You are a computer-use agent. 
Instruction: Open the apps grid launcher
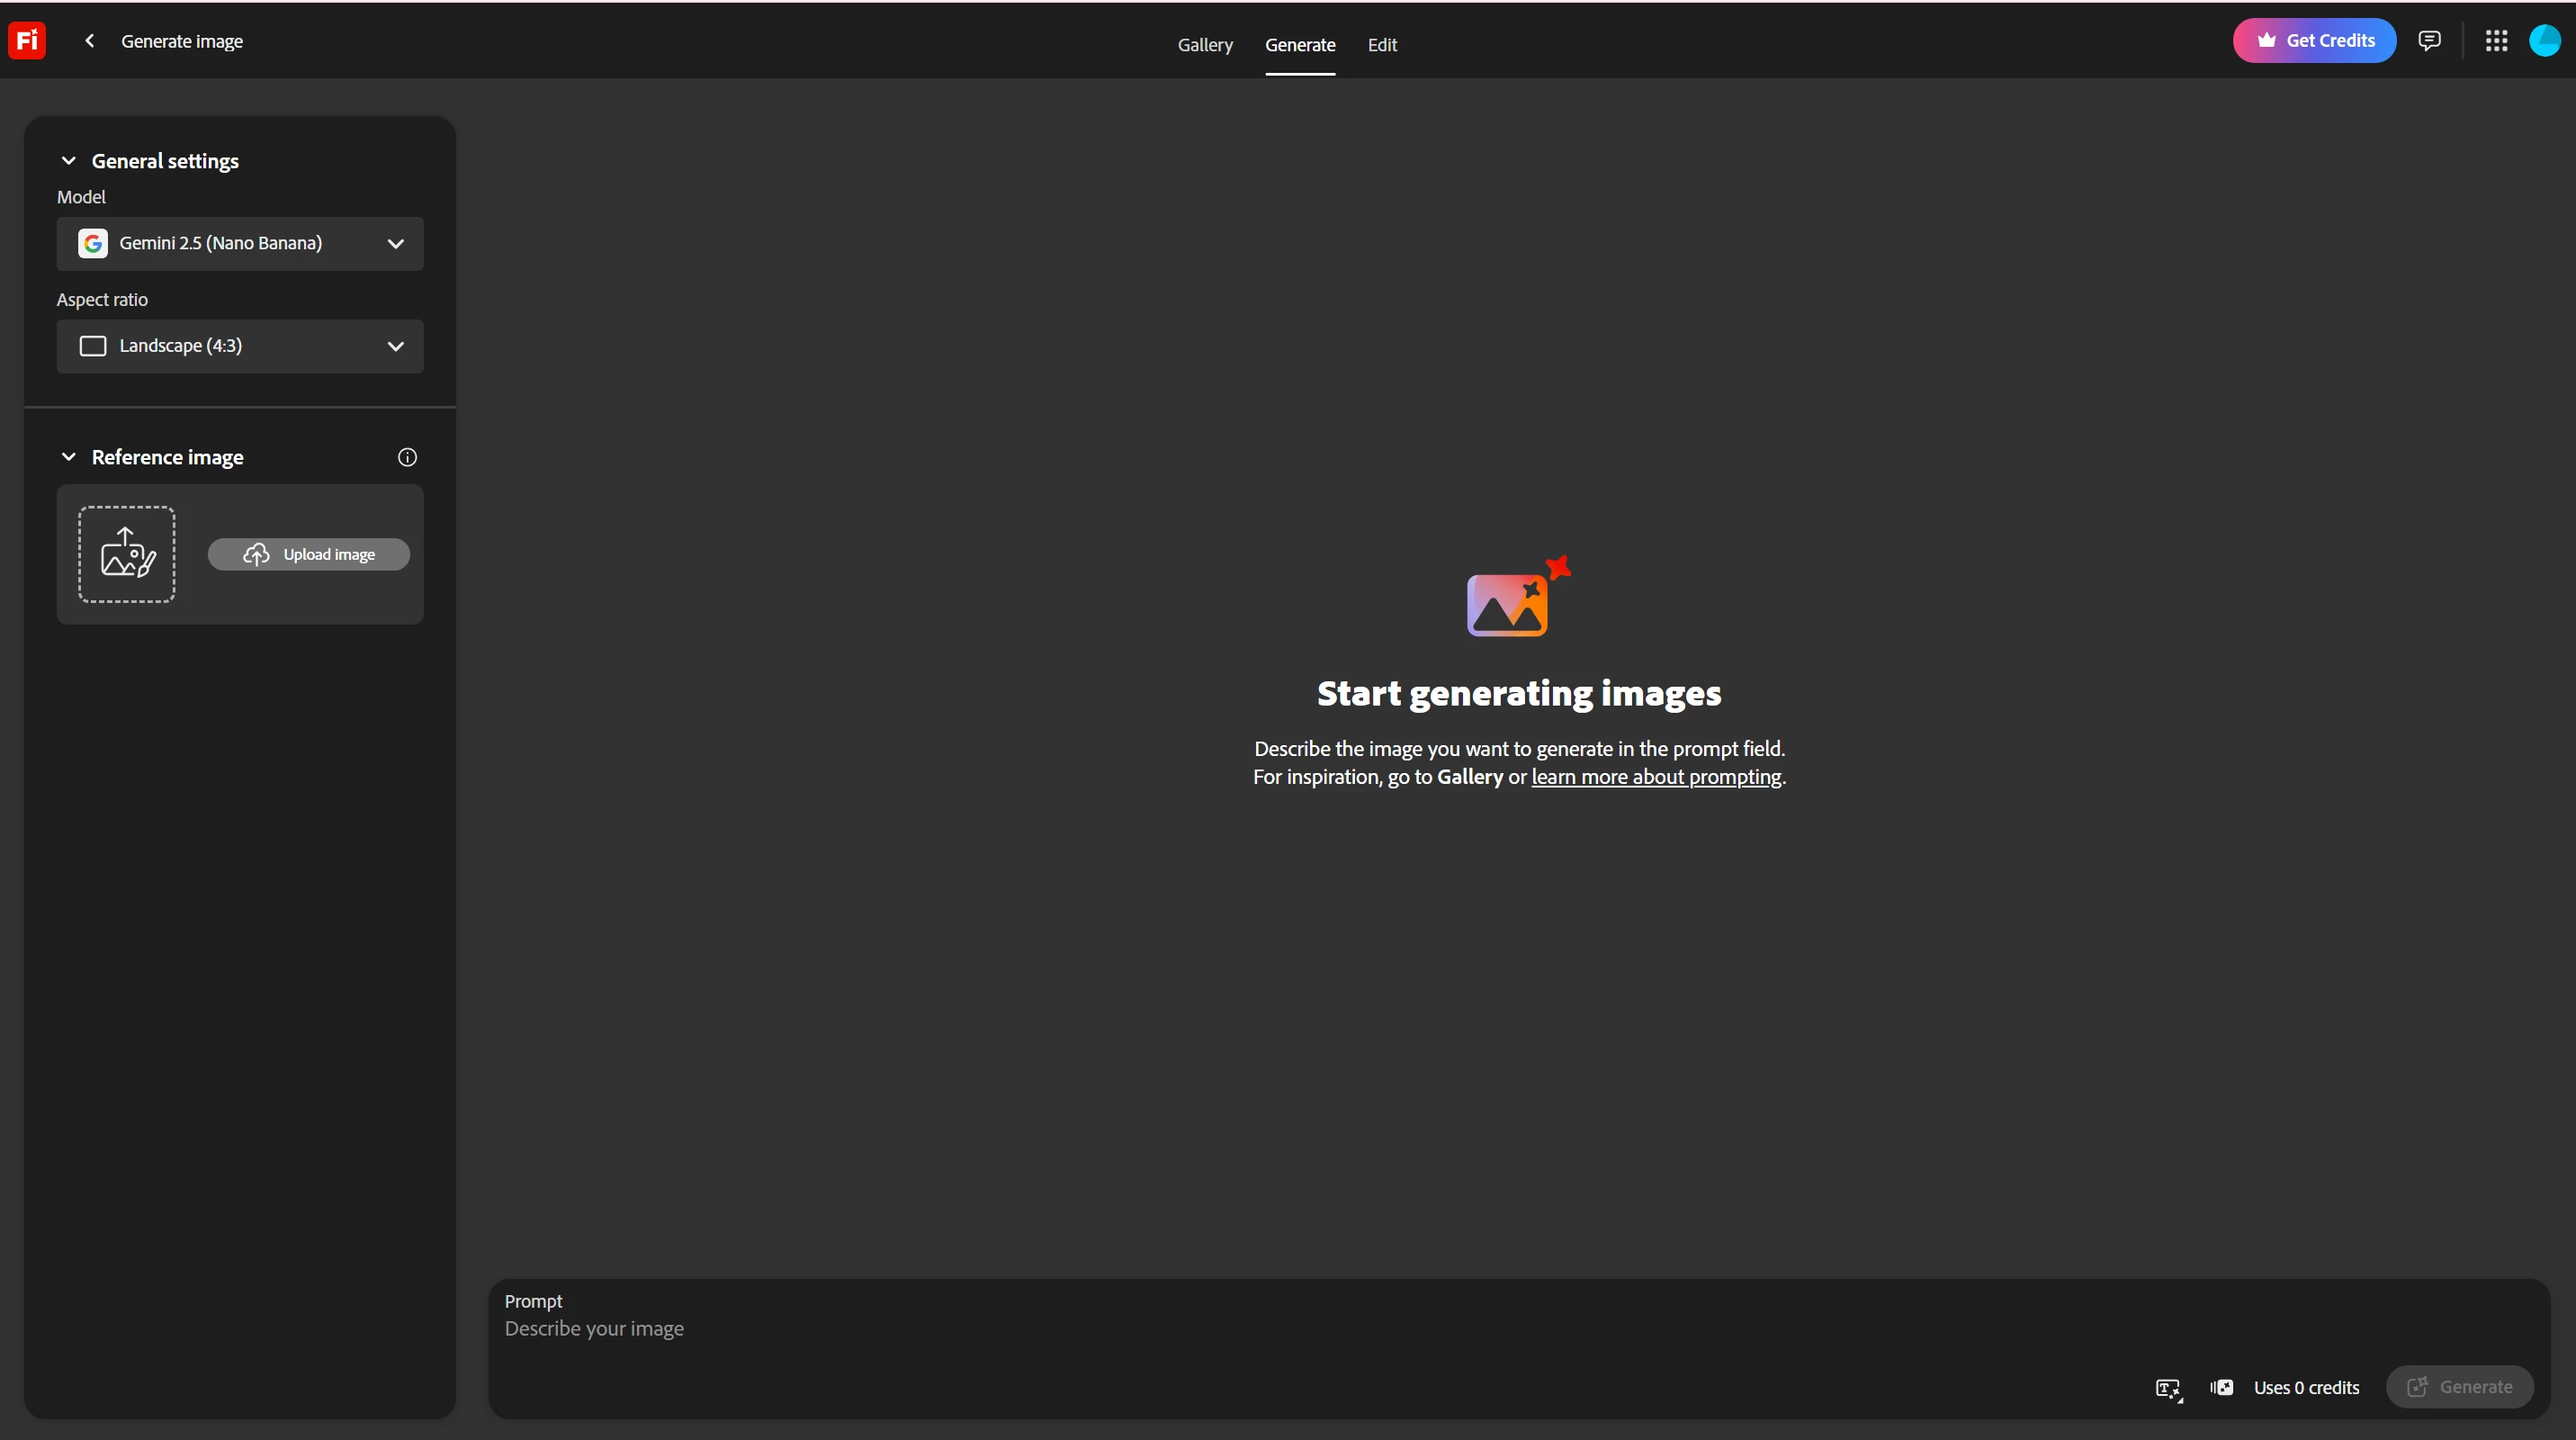tap(2496, 41)
